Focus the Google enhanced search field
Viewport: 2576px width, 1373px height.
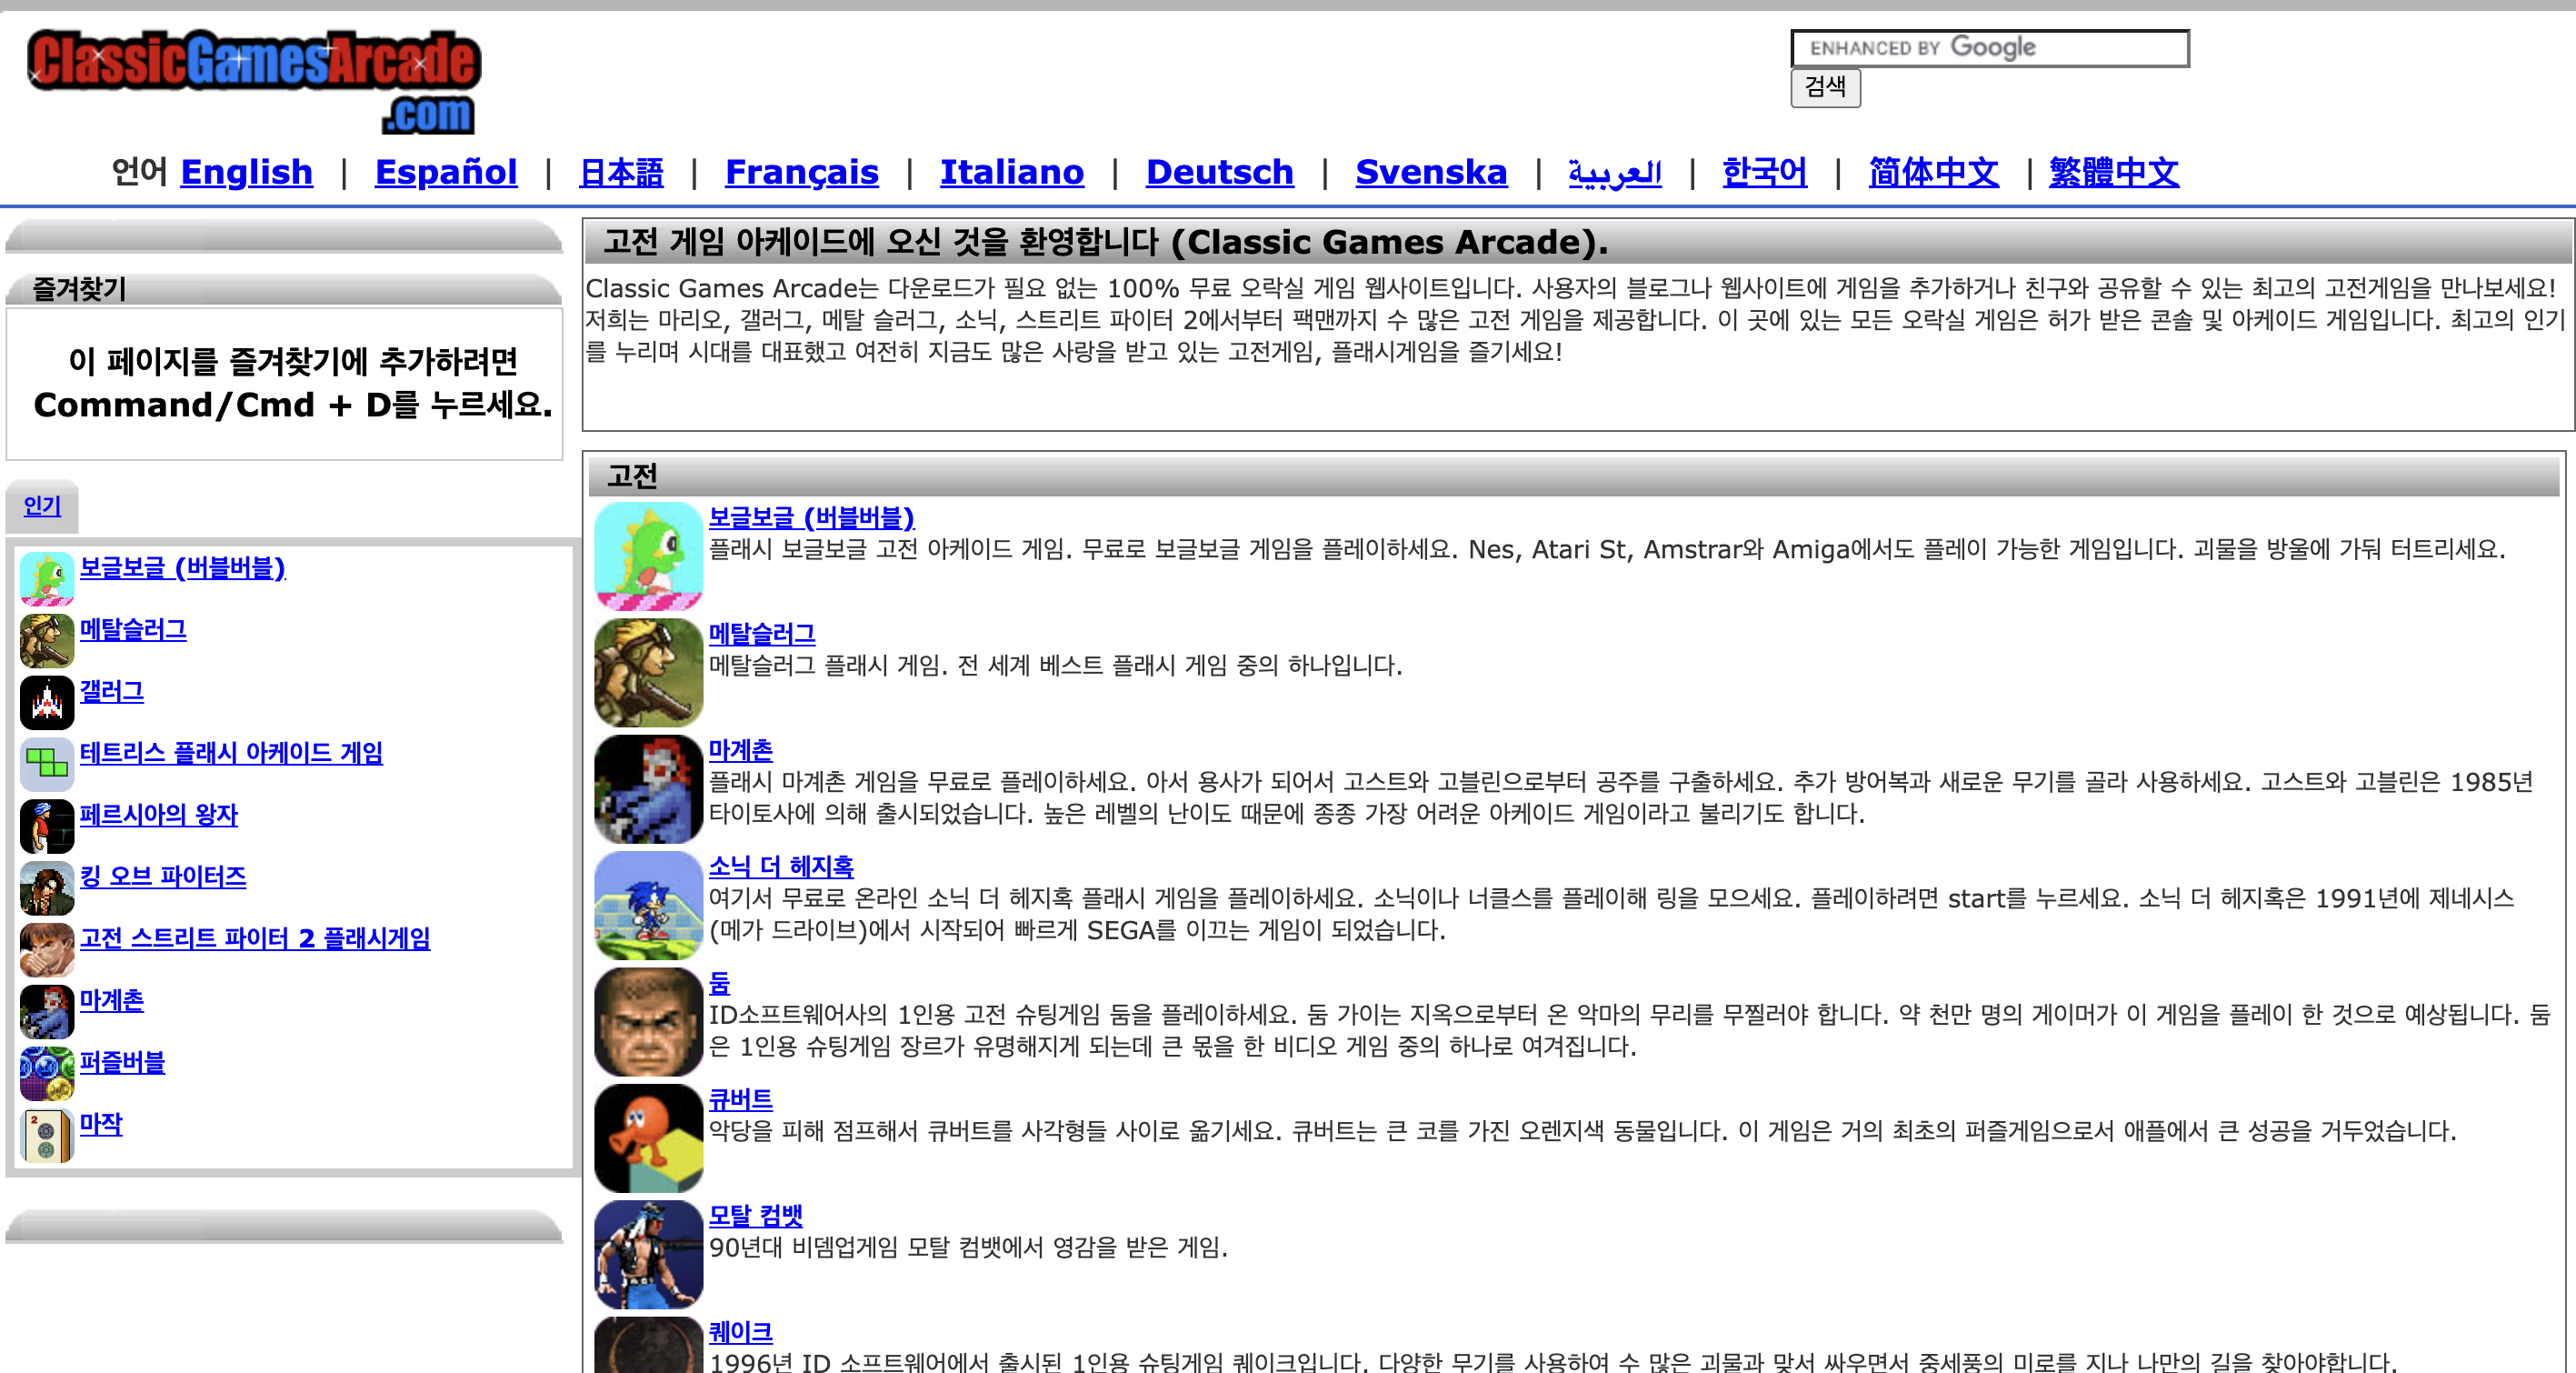1988,48
